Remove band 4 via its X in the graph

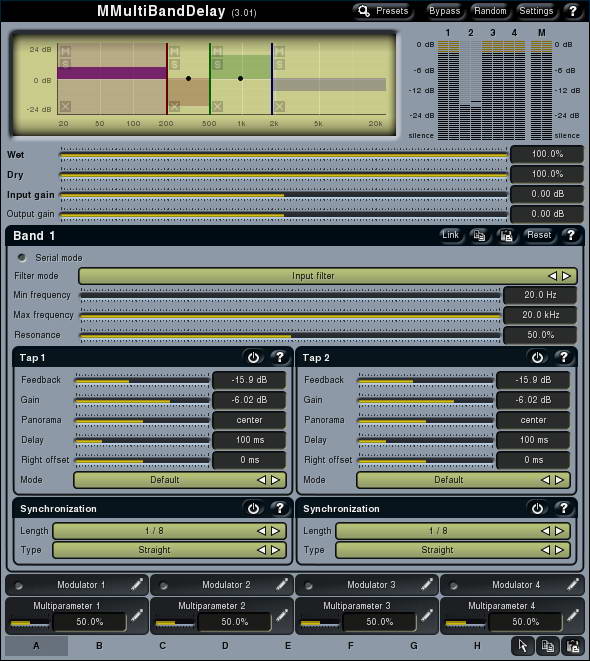tap(279, 106)
